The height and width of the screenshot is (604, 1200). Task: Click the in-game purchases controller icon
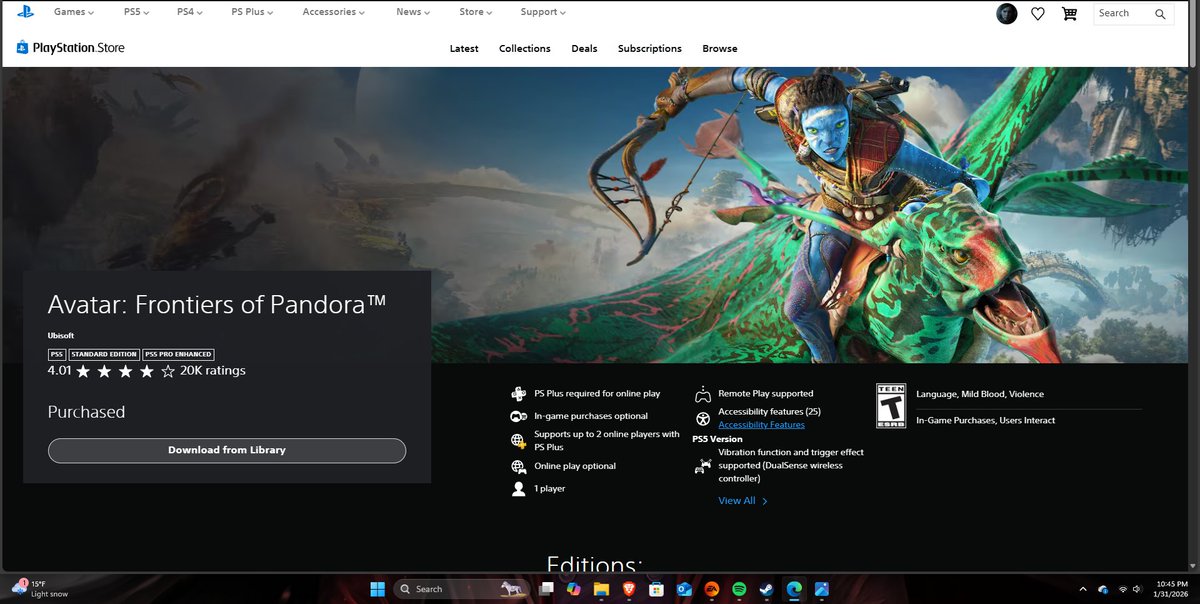[x=518, y=416]
